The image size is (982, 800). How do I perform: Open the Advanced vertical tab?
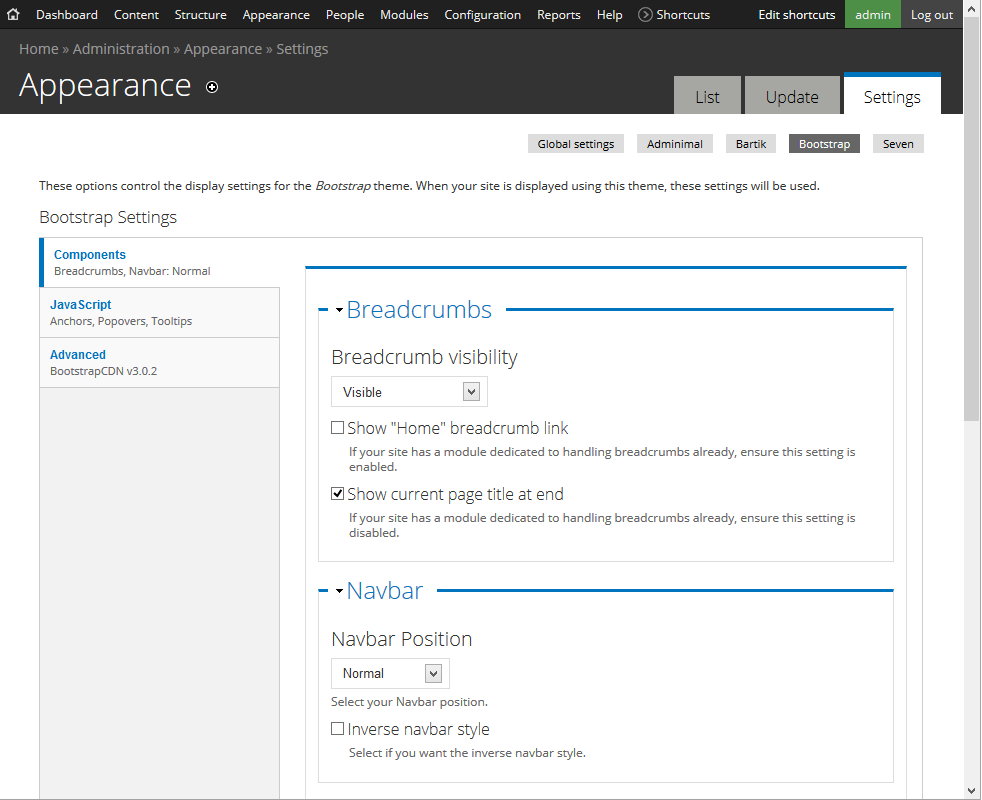click(78, 355)
